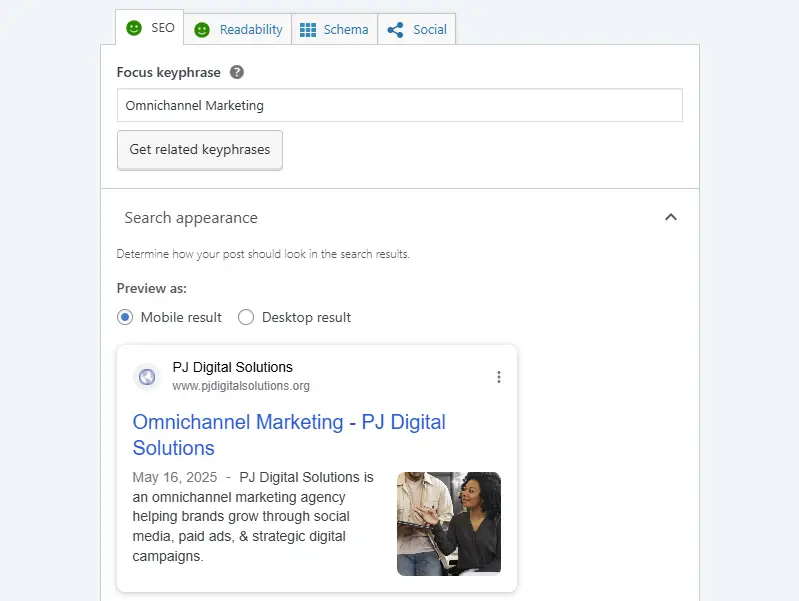
Task: Click the preview thumbnail image
Action: (449, 524)
